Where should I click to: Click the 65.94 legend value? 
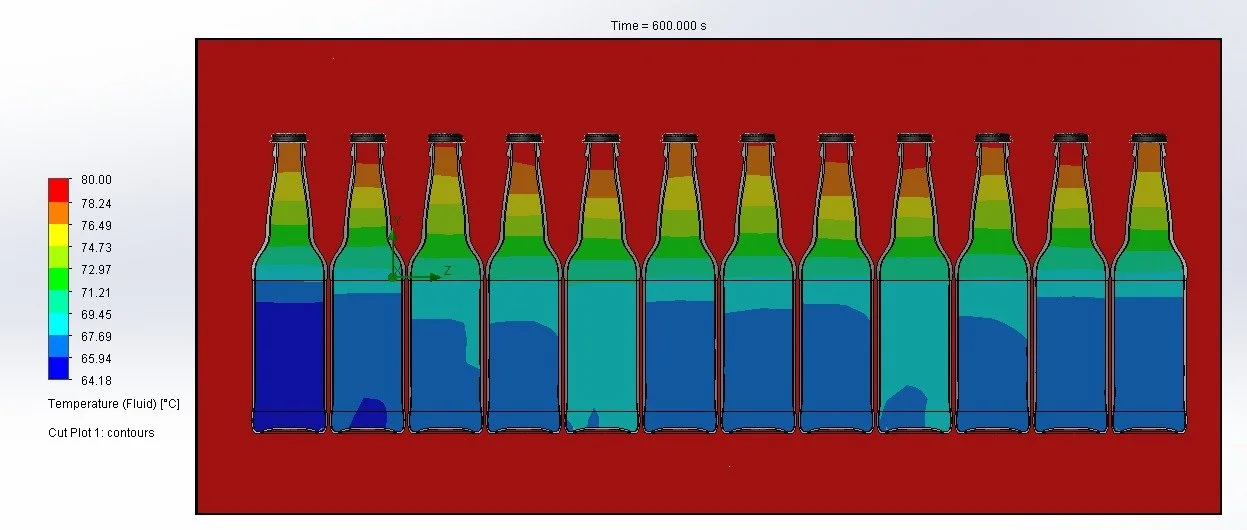(x=98, y=358)
